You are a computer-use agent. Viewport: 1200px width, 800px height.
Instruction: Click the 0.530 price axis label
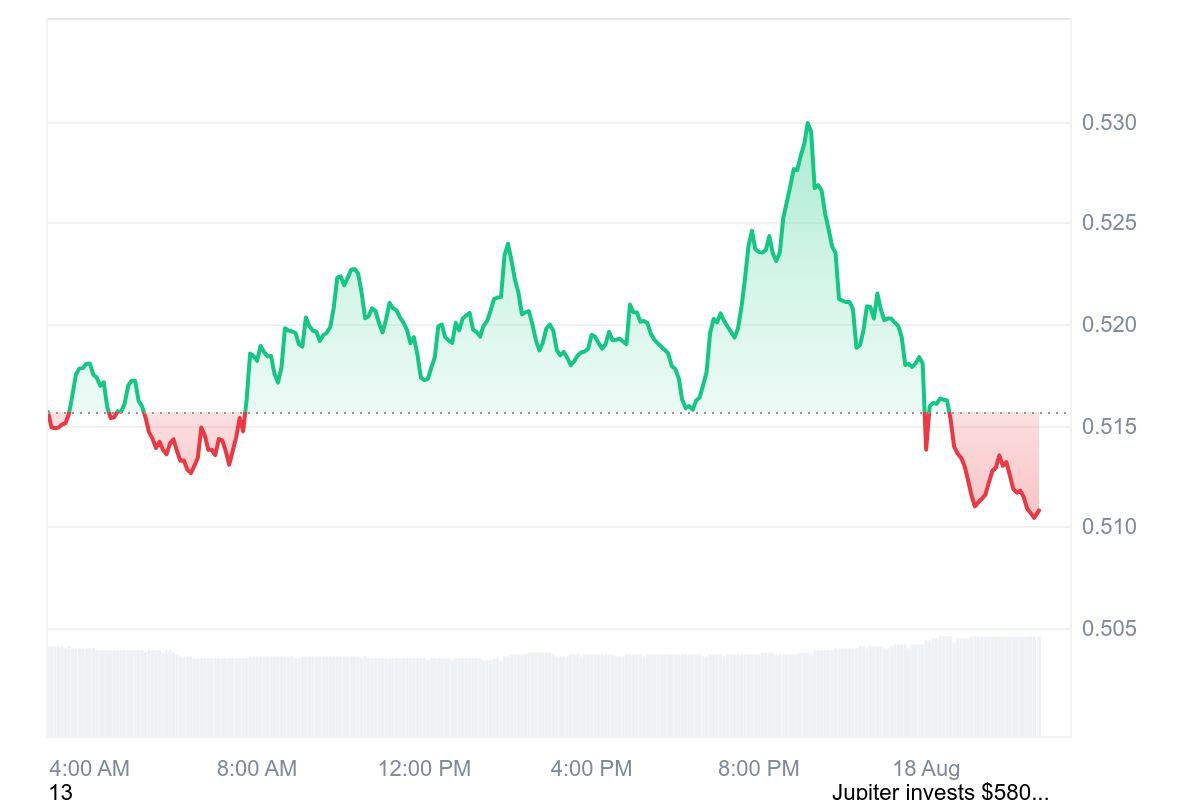(1109, 123)
